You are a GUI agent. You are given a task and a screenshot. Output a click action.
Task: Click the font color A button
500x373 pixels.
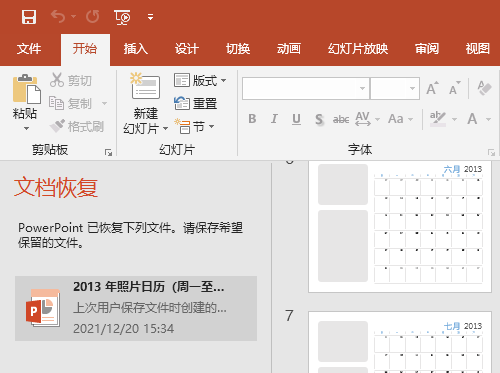pyautogui.click(x=472, y=119)
